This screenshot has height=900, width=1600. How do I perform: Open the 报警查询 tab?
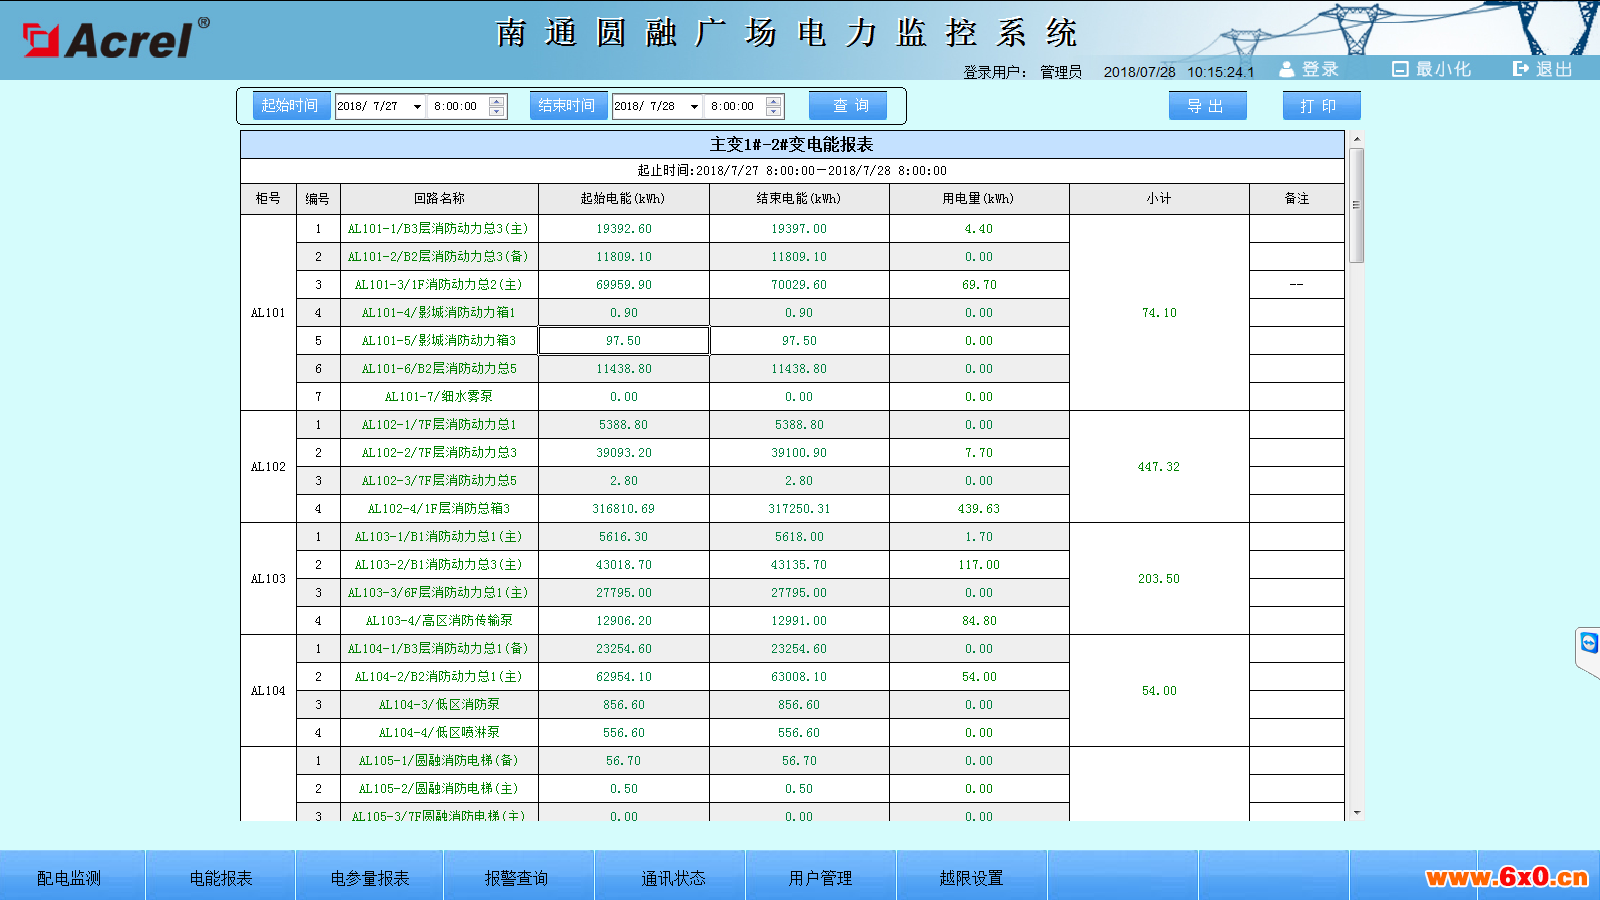[x=517, y=877]
